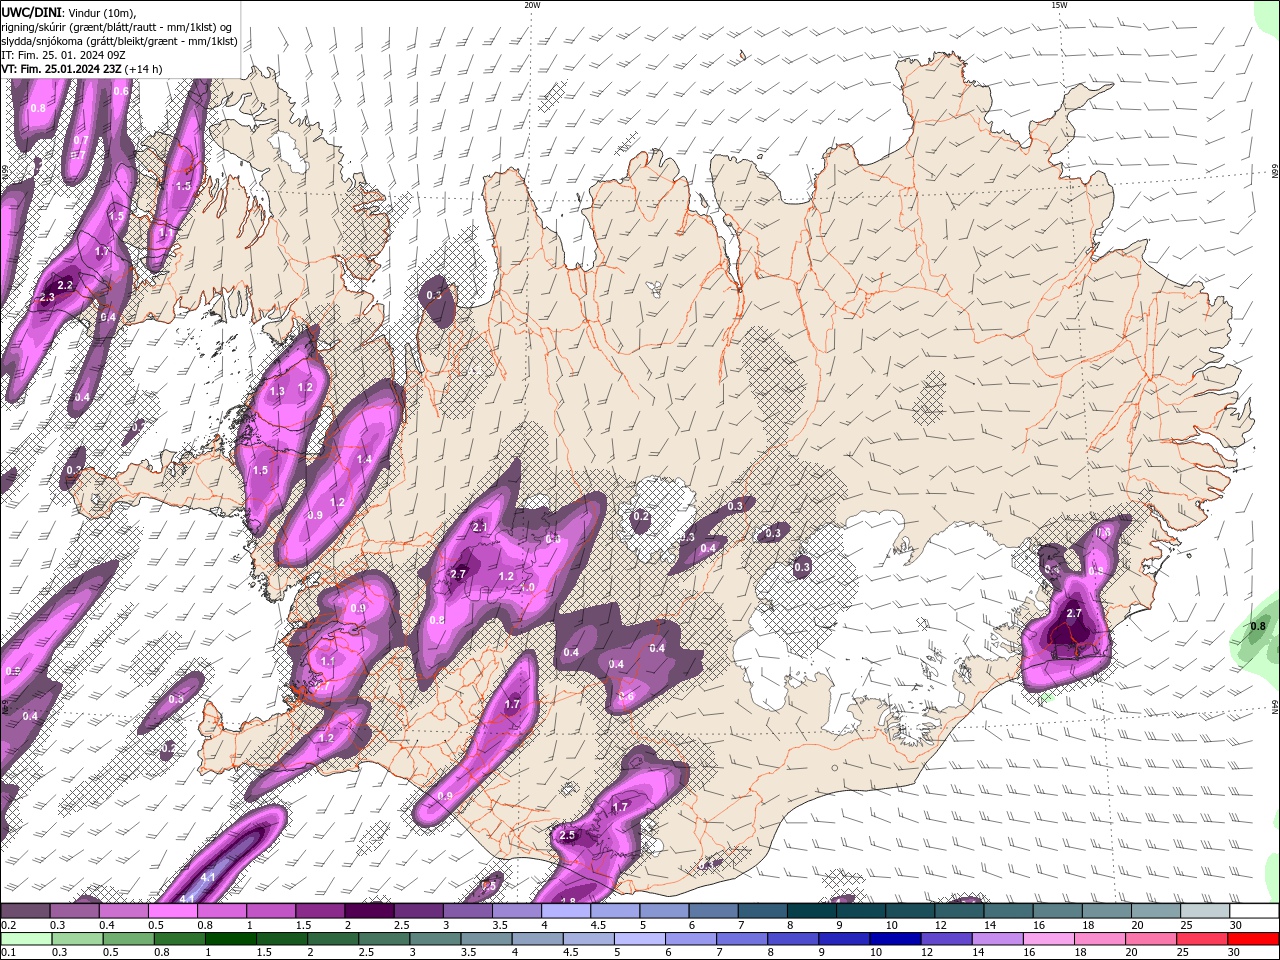Pick the snow swatch between 4 and 4.5
Image resolution: width=1280 pixels, height=960 pixels.
(565, 911)
